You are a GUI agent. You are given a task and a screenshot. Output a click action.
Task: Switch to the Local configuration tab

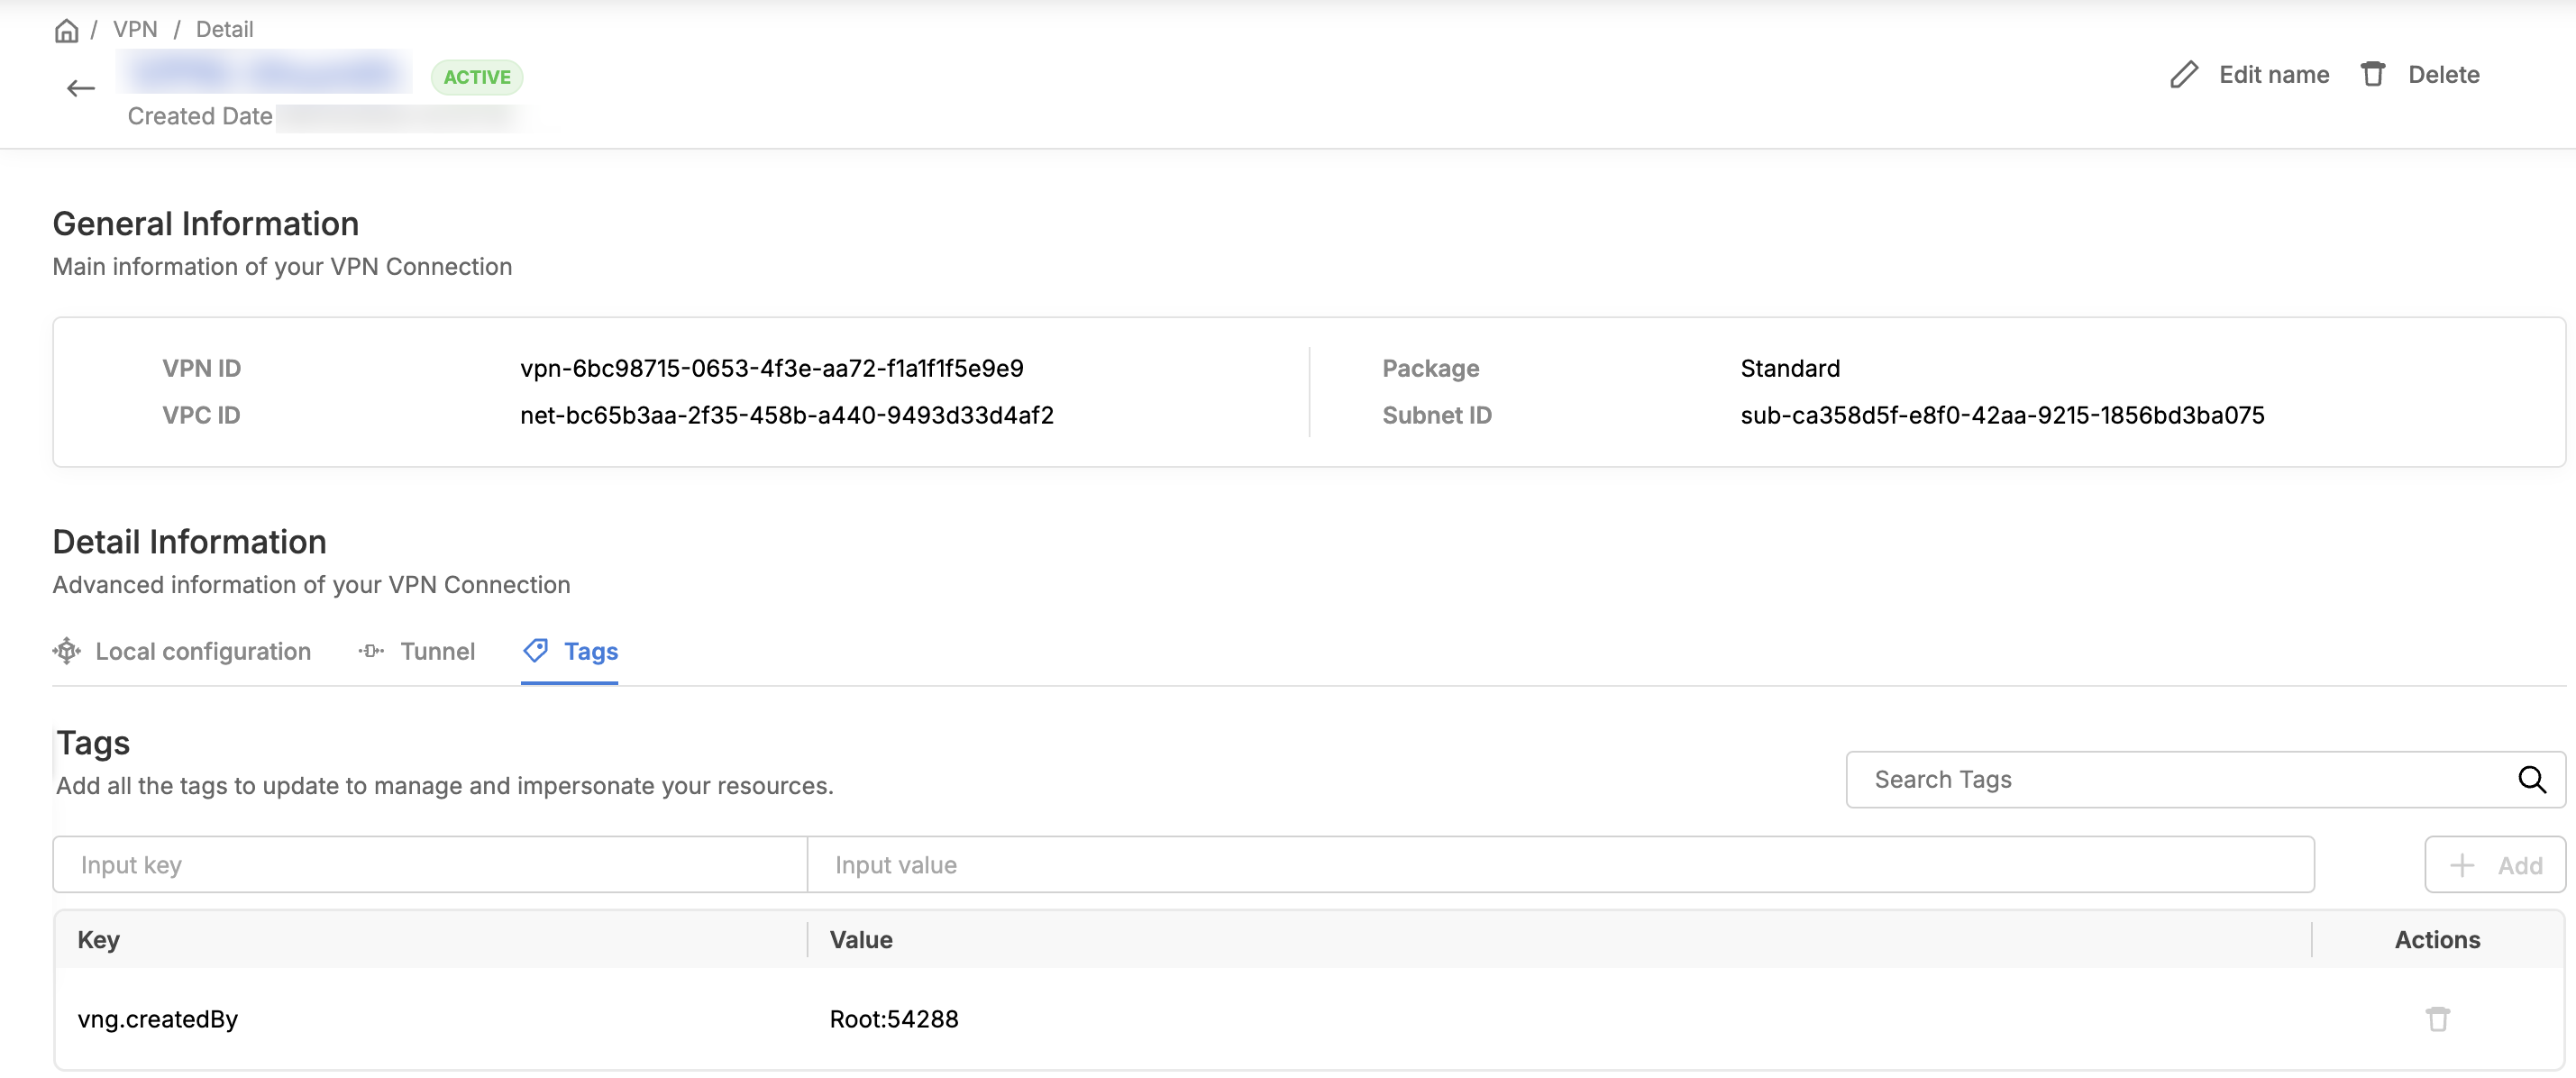point(202,651)
